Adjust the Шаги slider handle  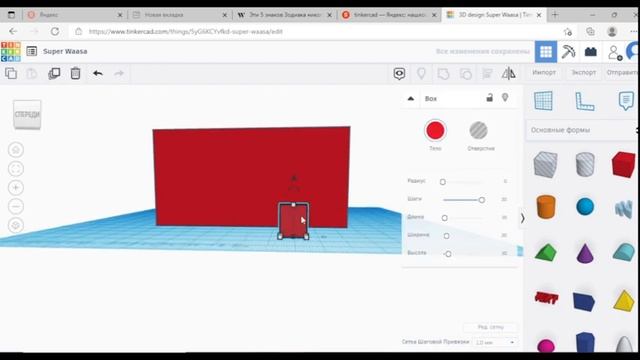coord(482,200)
